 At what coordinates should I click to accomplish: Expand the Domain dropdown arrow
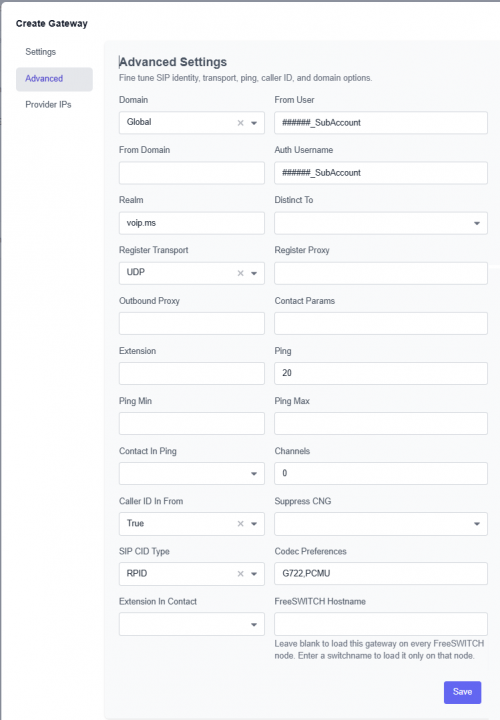click(254, 123)
